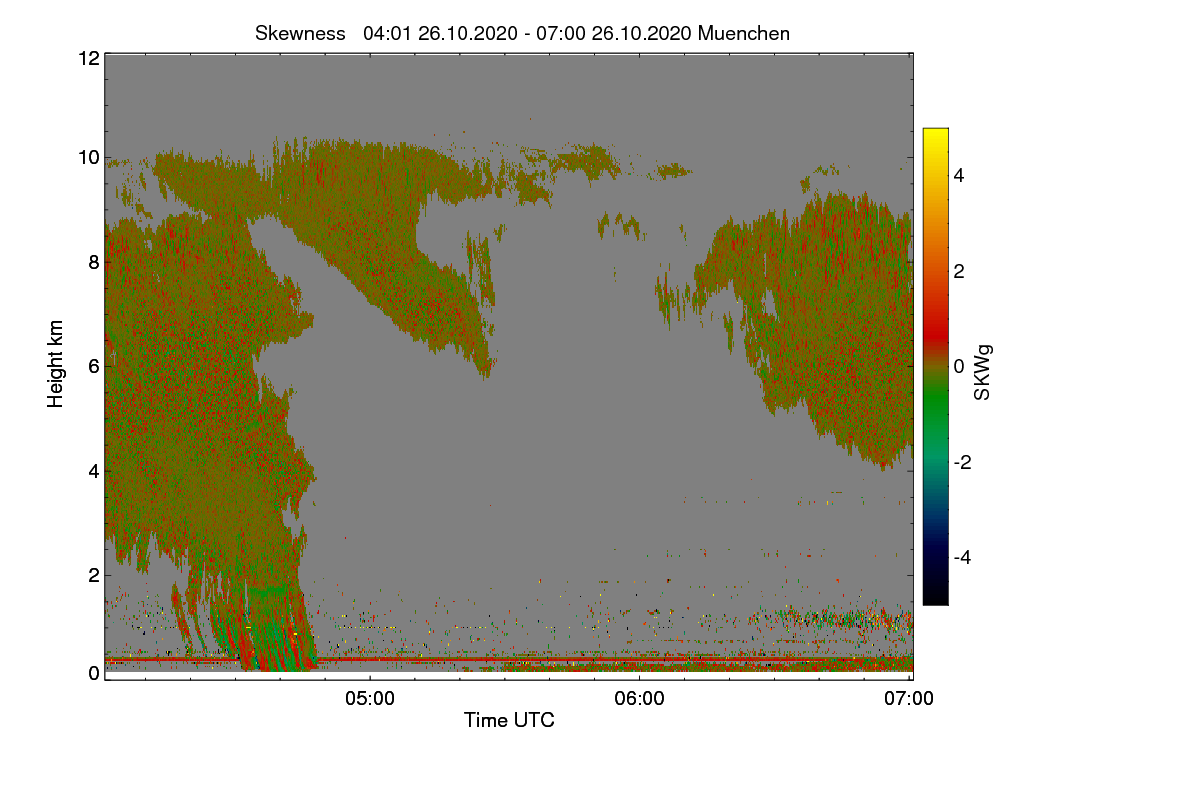
Task: Click the height tick label '0'
Action: (x=94, y=673)
